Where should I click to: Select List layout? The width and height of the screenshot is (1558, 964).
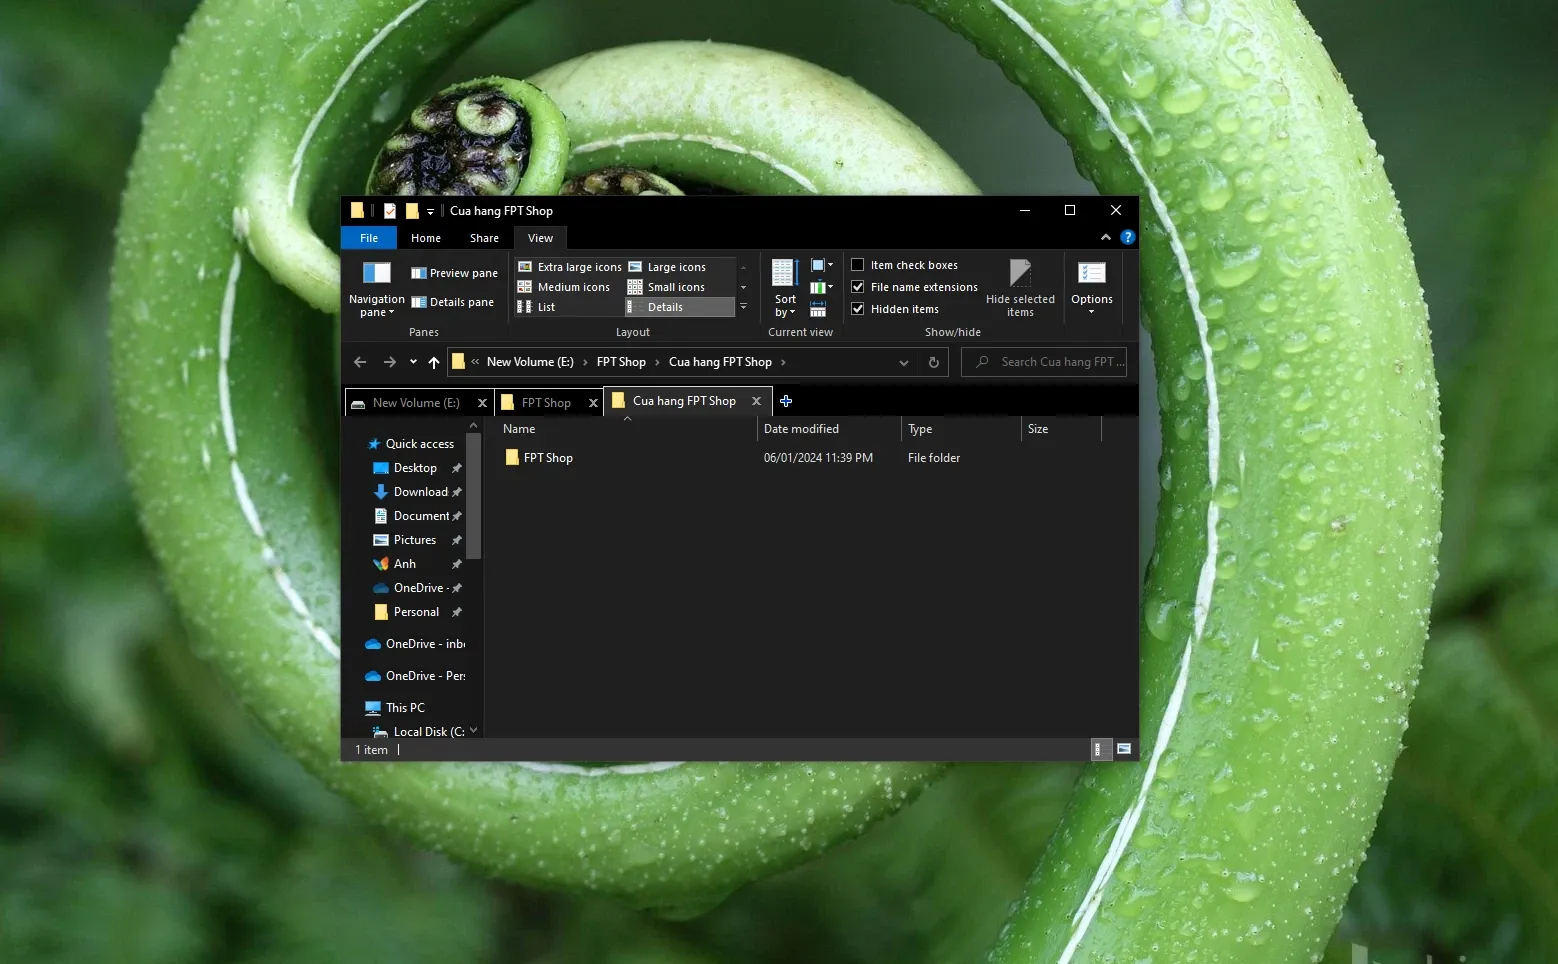(536, 307)
